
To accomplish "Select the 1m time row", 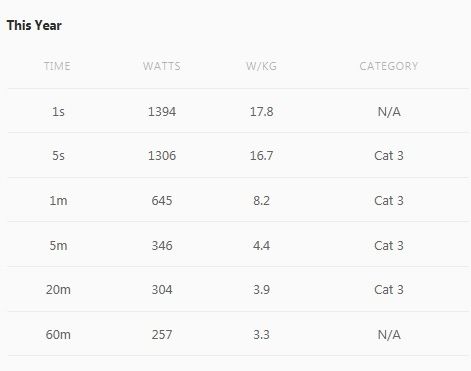I will (x=238, y=200).
